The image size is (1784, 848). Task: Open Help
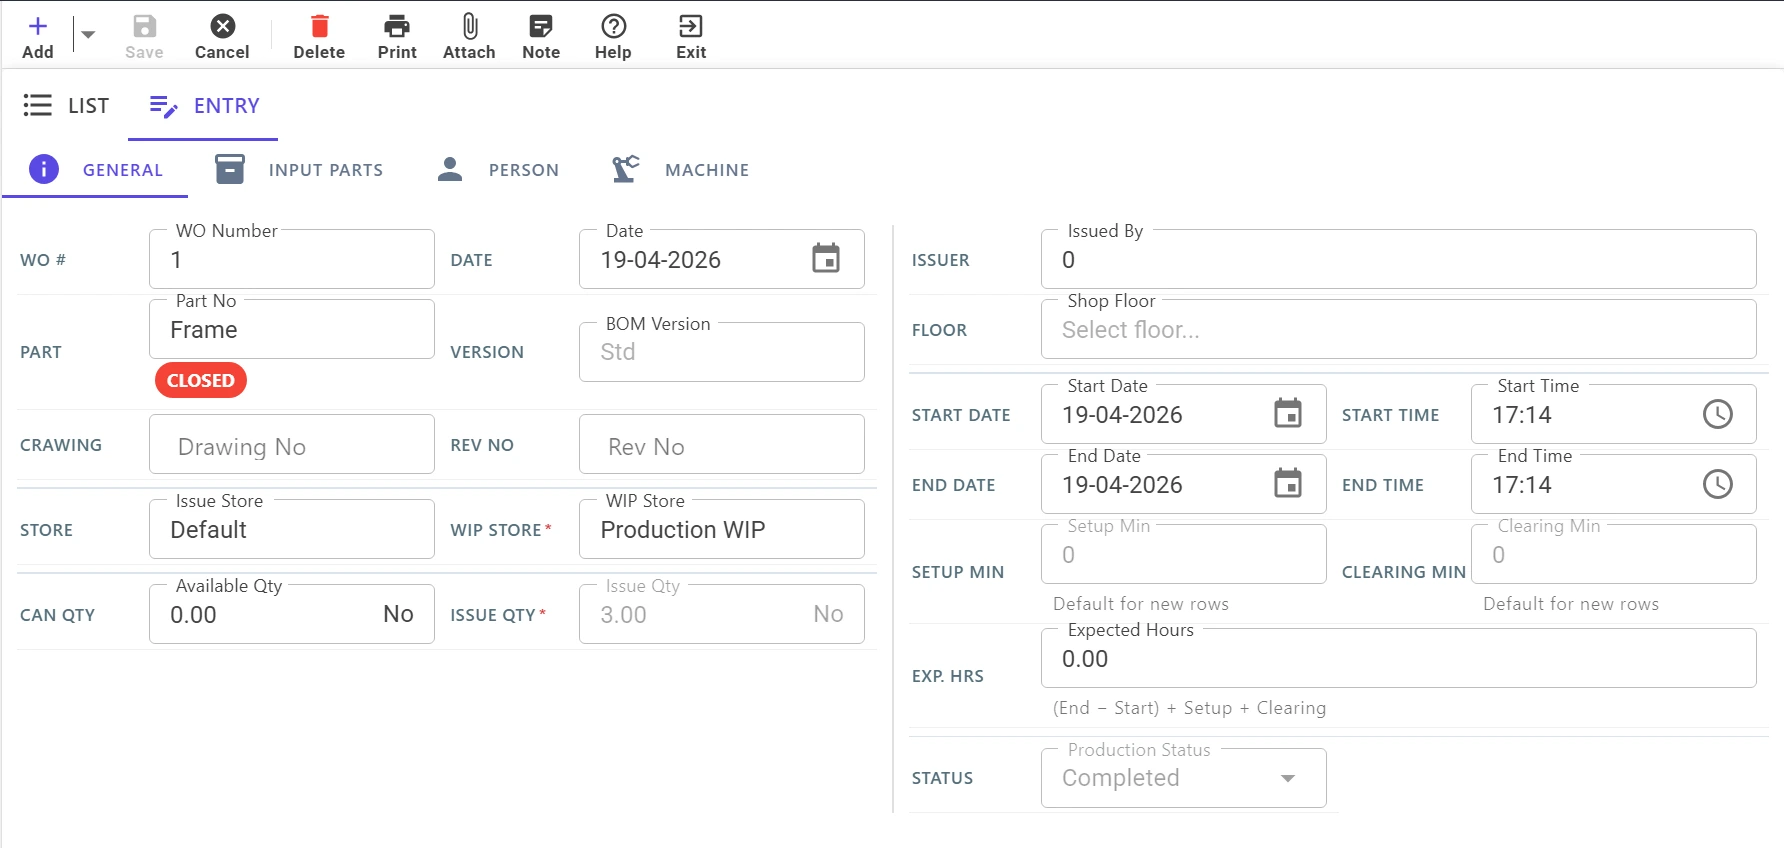coord(613,37)
